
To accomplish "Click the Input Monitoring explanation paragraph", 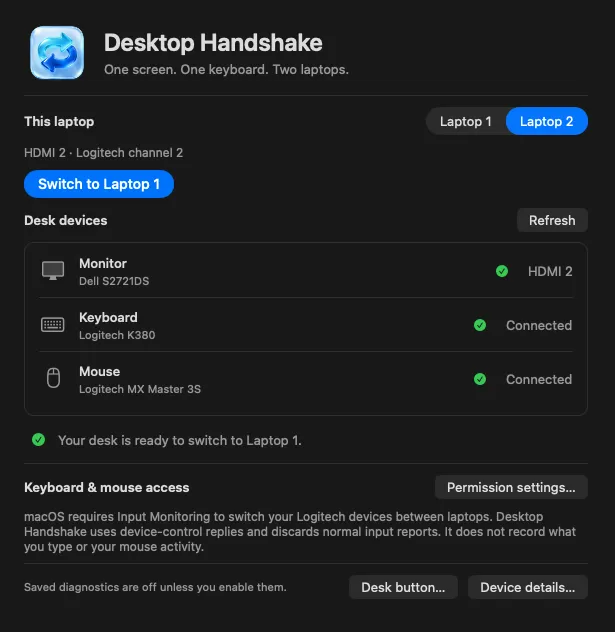I will pyautogui.click(x=300, y=532).
